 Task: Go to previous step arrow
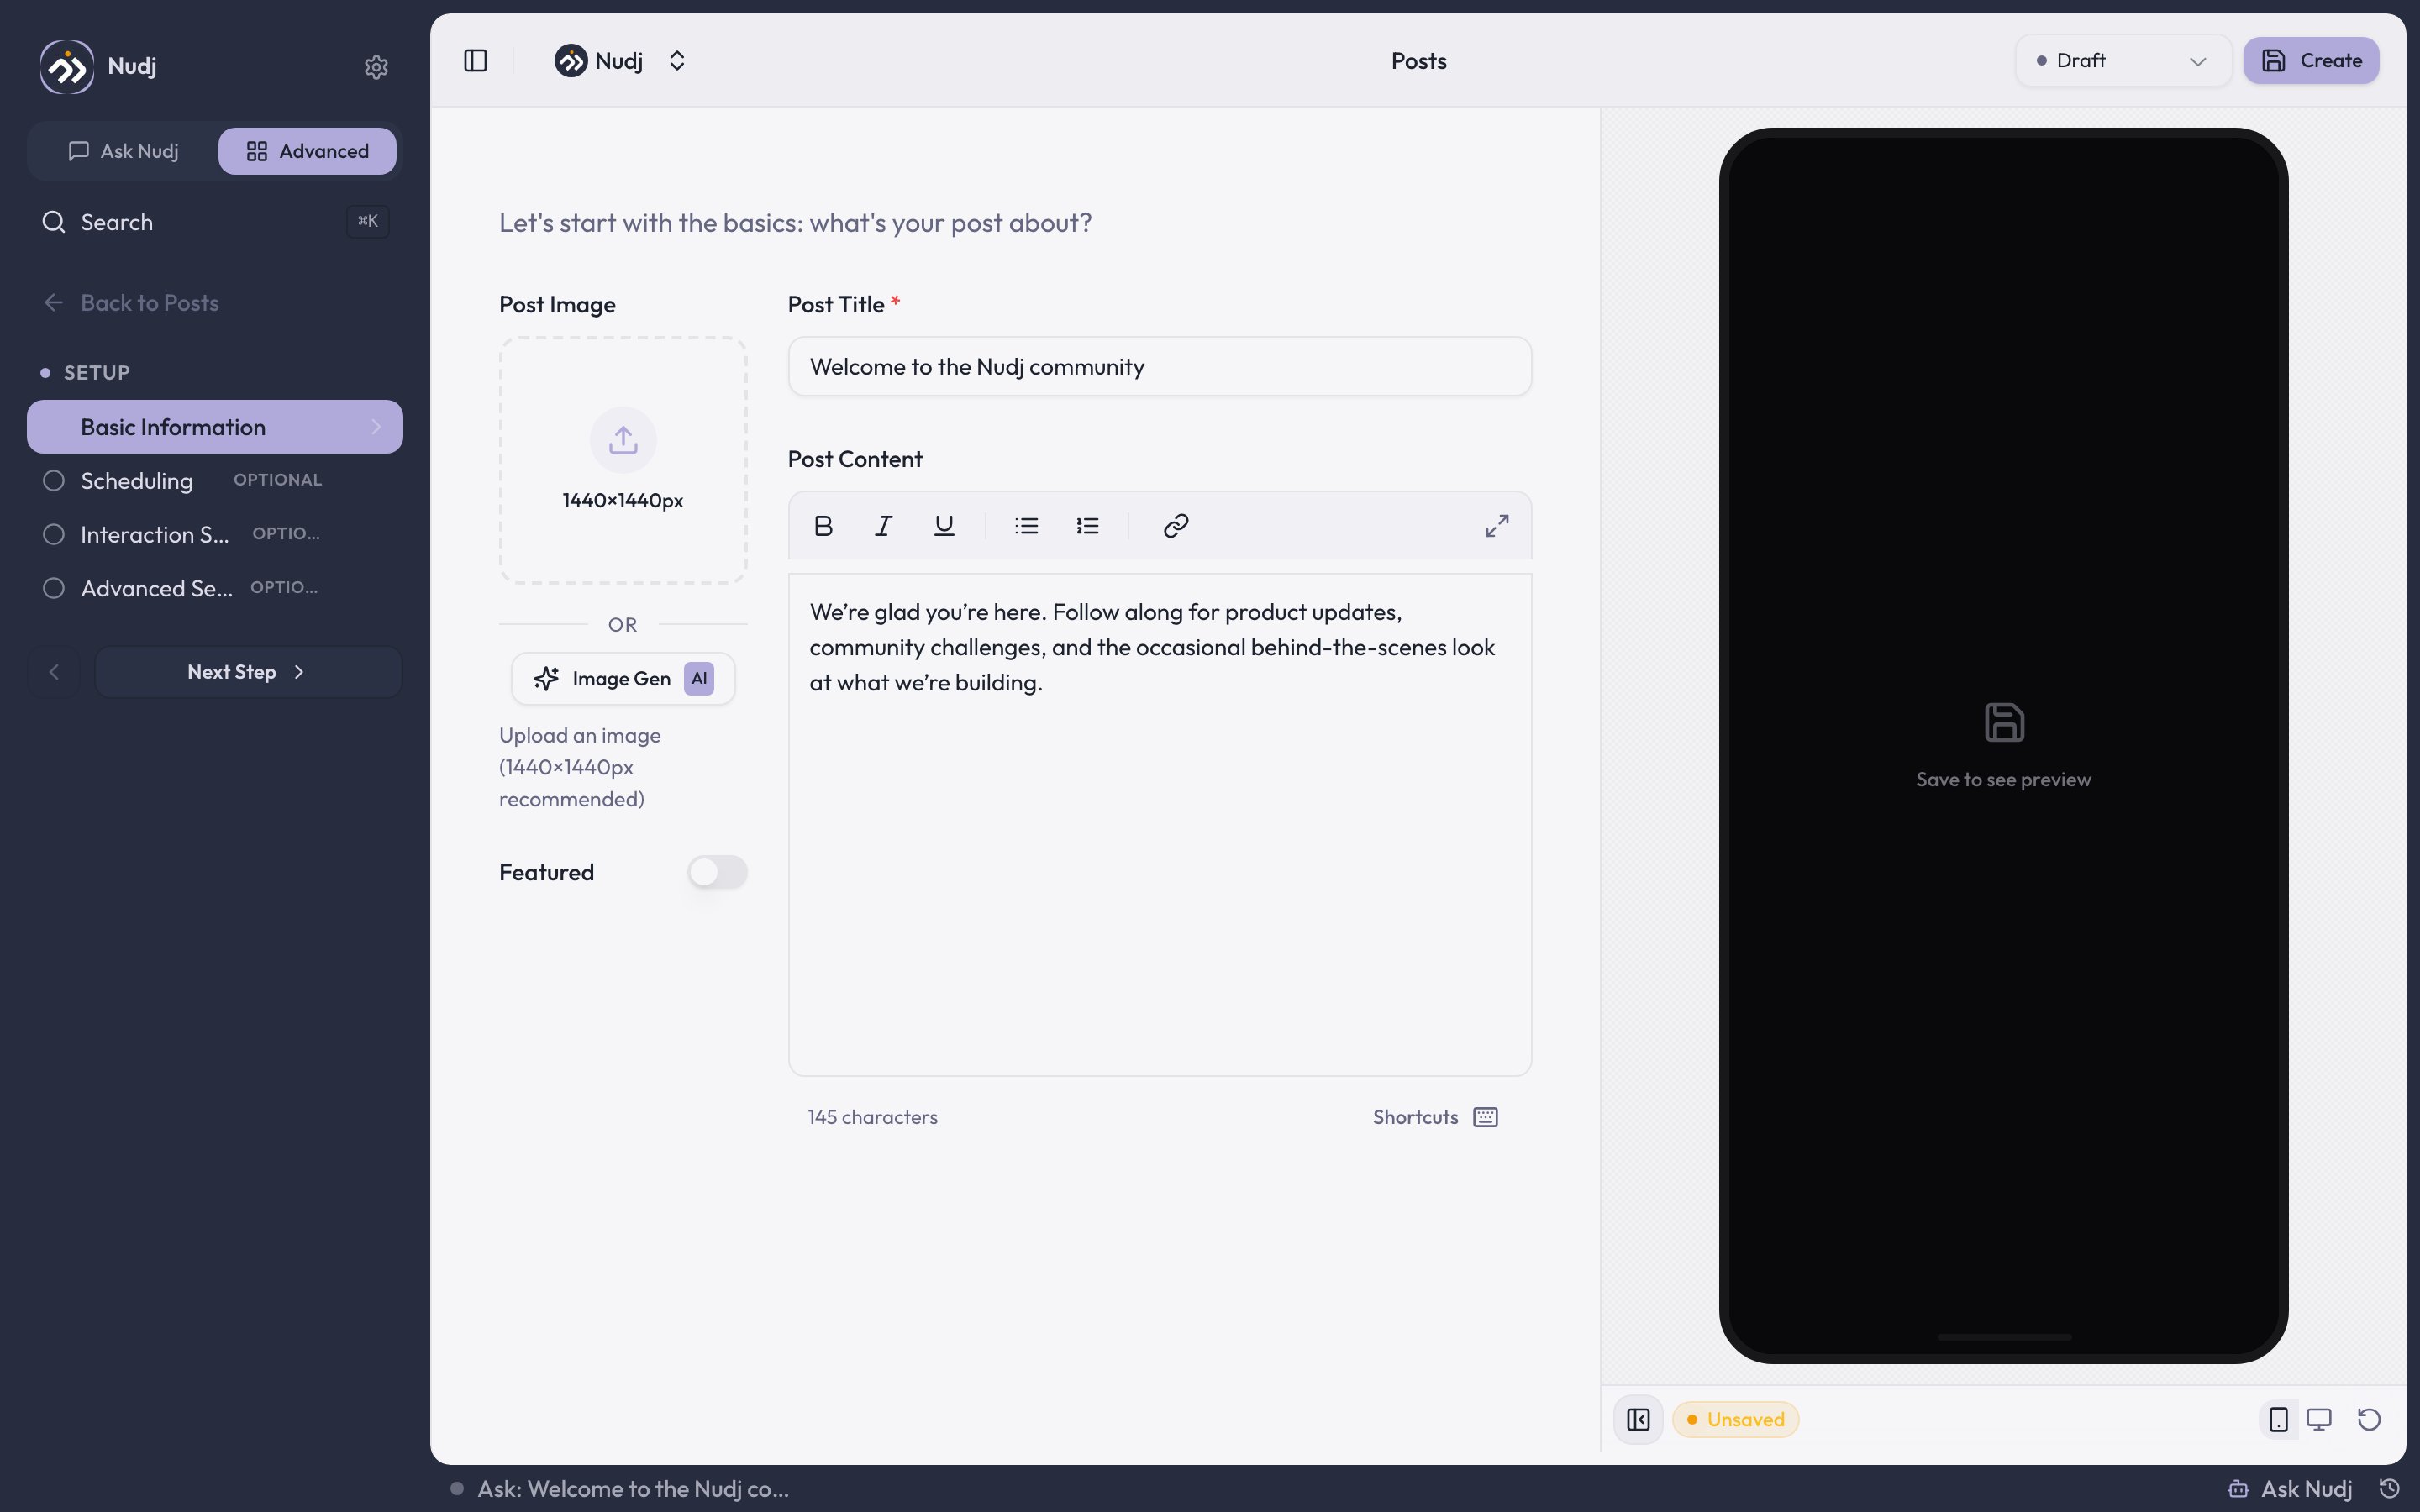[x=54, y=672]
